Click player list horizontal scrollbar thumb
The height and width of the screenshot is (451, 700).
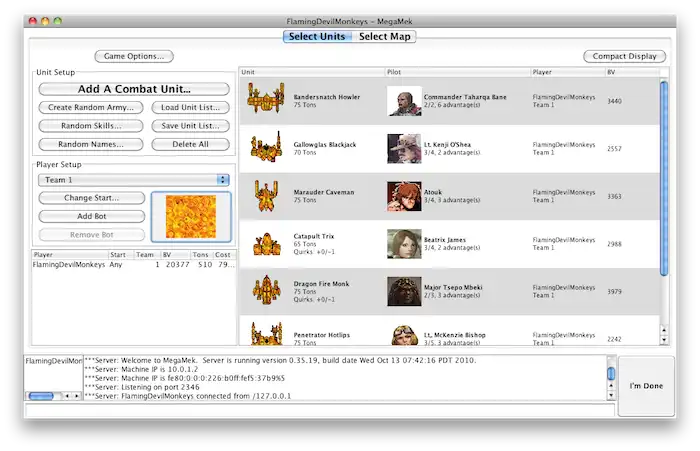point(41,396)
